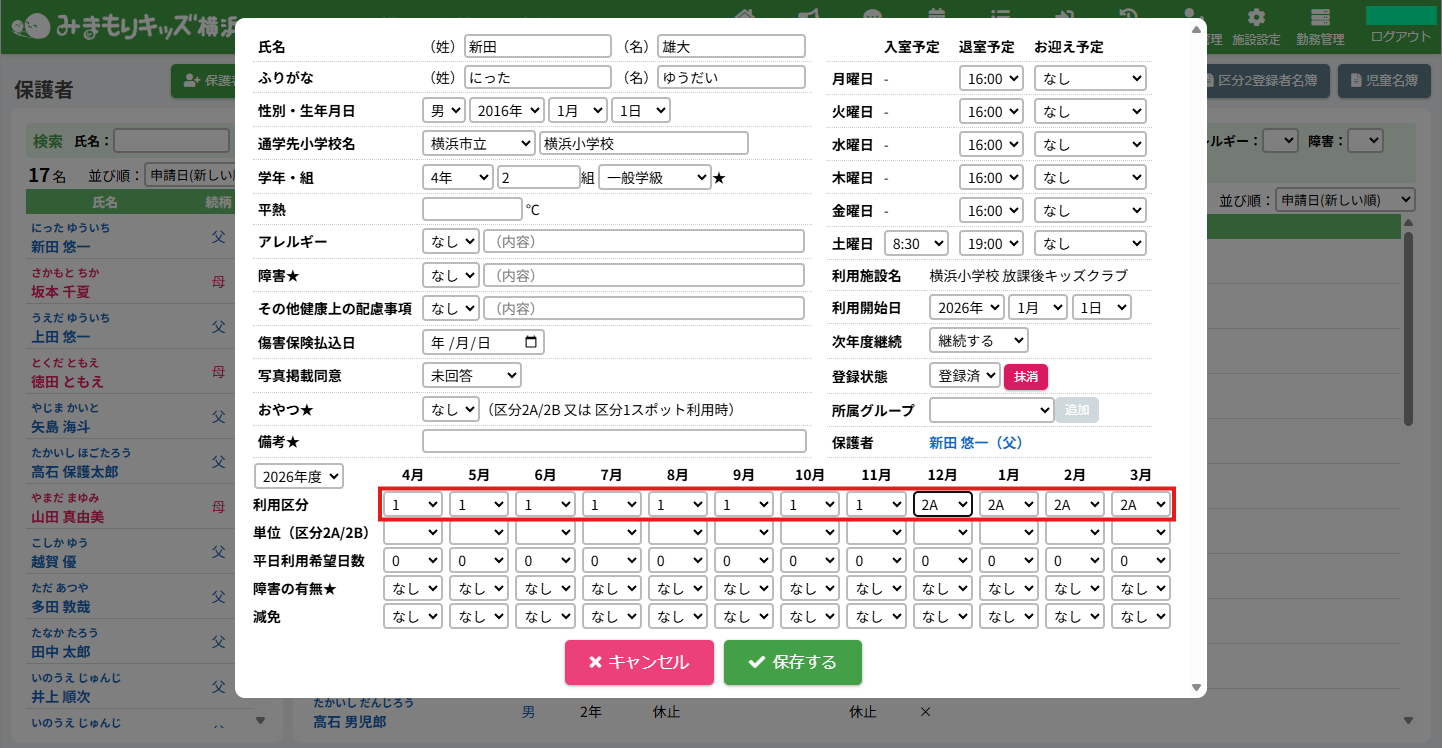Change the 2026年度 year selector
The width and height of the screenshot is (1442, 748).
click(x=298, y=476)
